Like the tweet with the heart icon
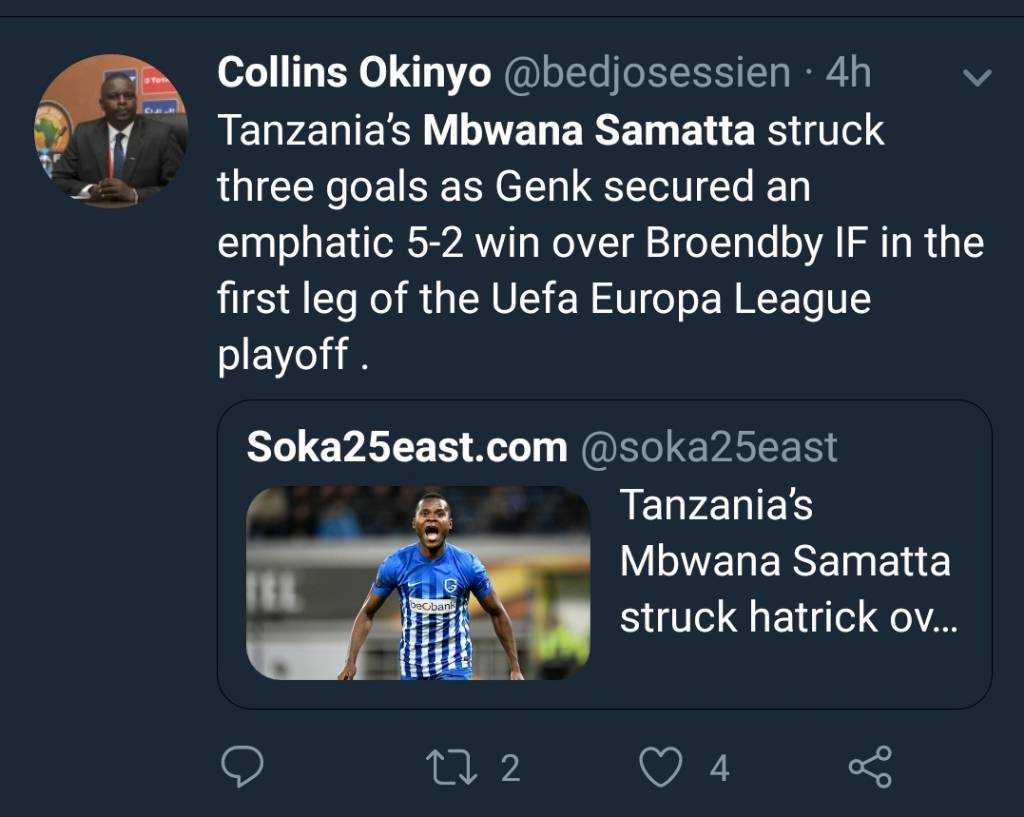 [x=661, y=767]
